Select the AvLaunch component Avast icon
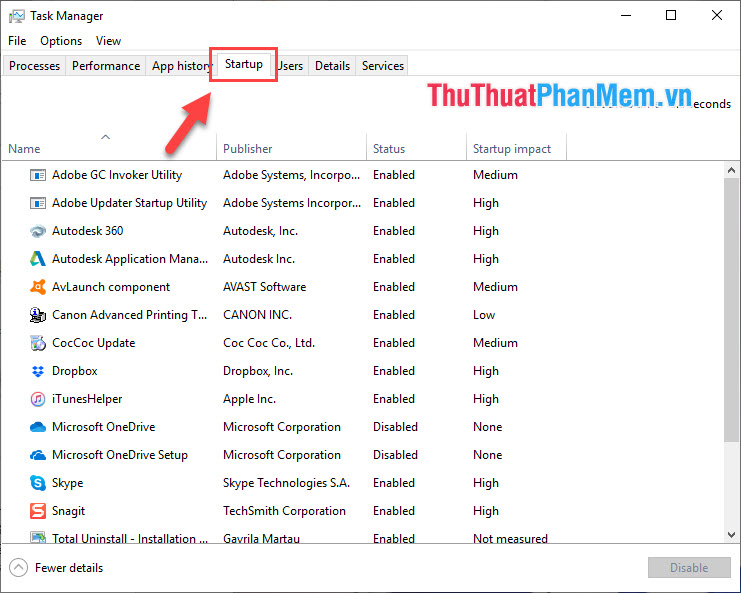Viewport: 741px width, 593px height. 38,287
